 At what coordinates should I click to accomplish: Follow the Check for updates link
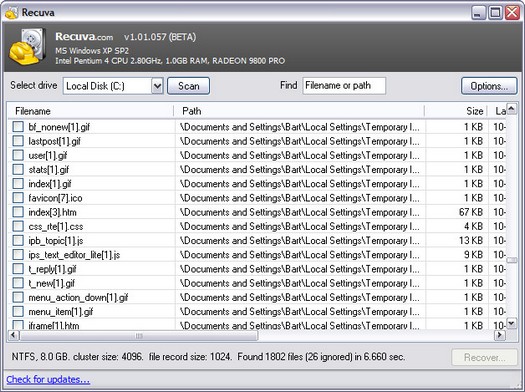coord(48,380)
